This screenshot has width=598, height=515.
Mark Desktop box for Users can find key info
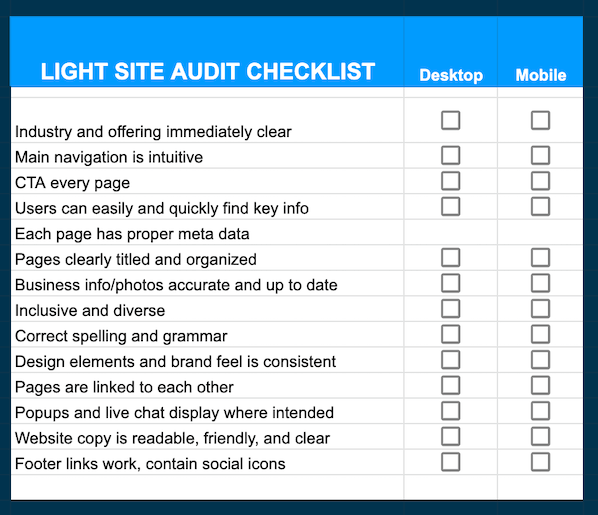(450, 206)
